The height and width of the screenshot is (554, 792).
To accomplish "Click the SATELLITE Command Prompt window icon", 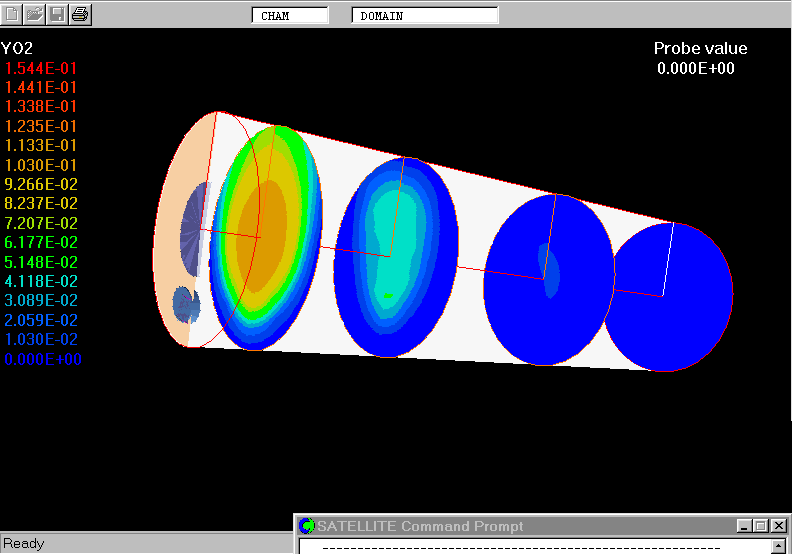I will click(x=308, y=526).
